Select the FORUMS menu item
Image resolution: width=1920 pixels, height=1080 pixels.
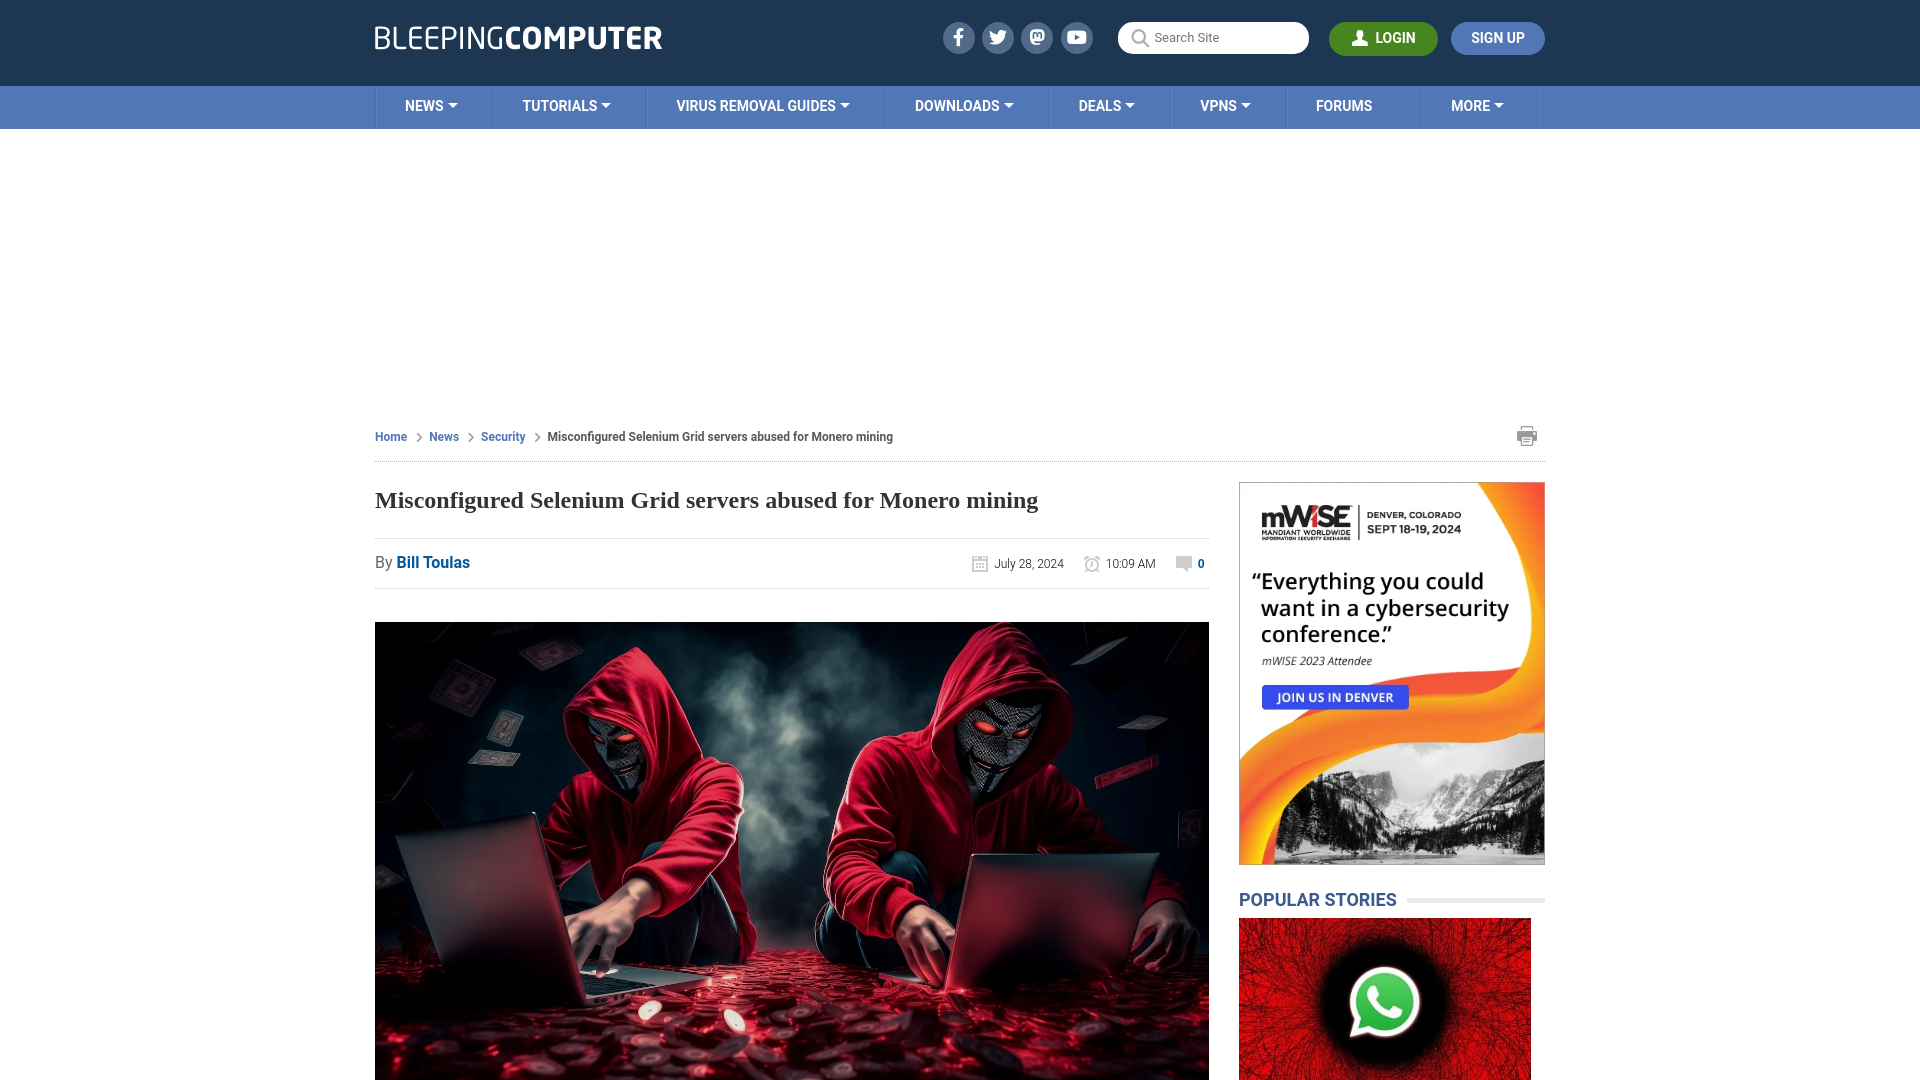1344,105
